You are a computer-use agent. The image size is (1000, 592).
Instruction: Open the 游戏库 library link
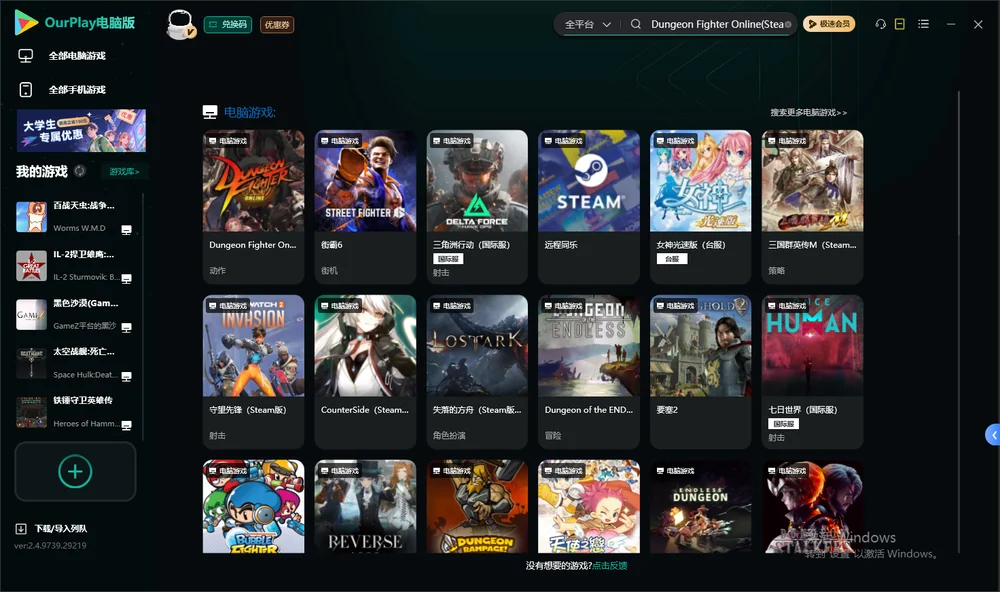click(x=124, y=172)
